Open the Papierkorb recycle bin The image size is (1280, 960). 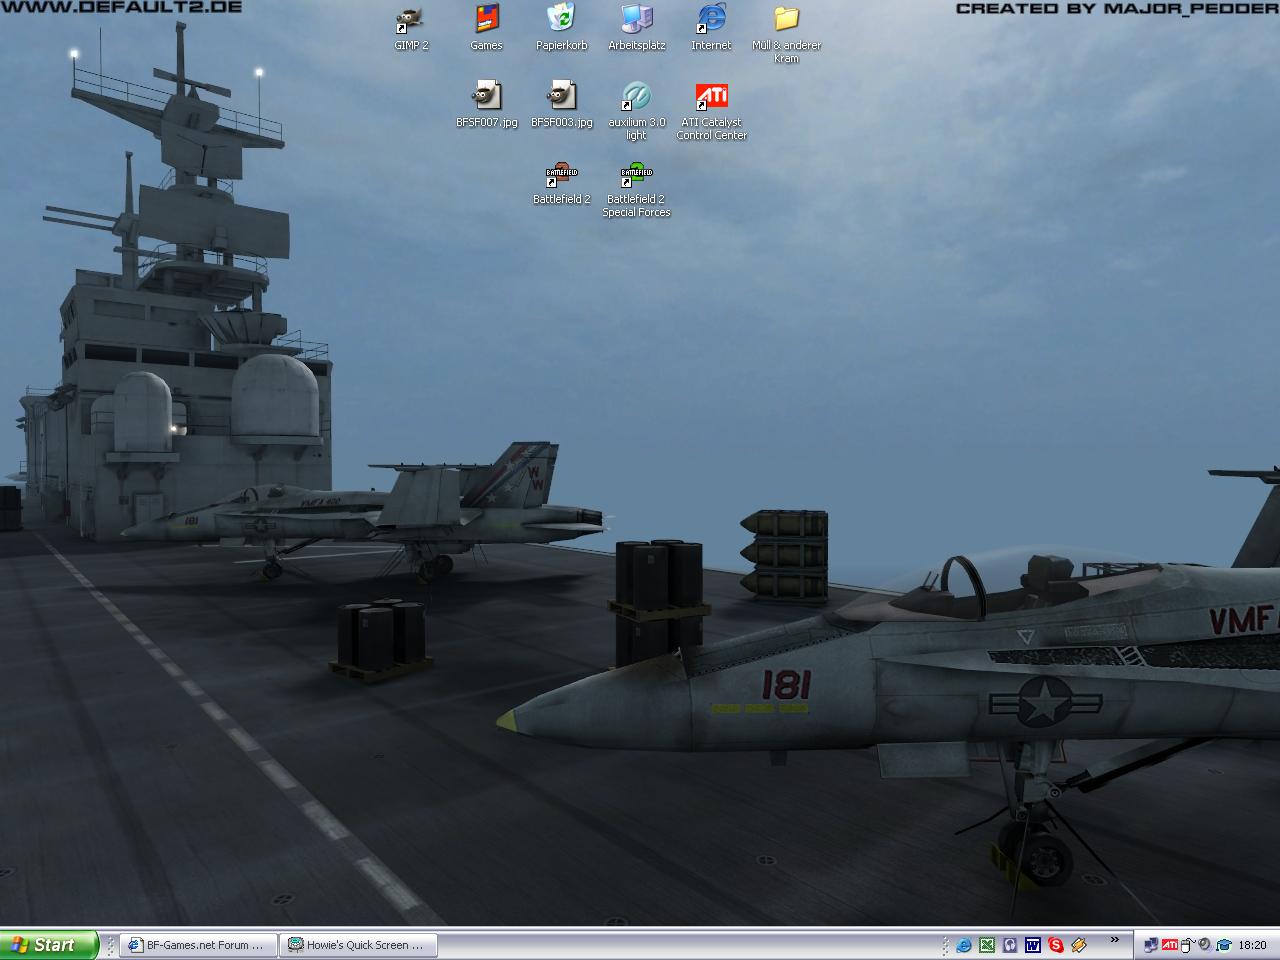point(561,20)
